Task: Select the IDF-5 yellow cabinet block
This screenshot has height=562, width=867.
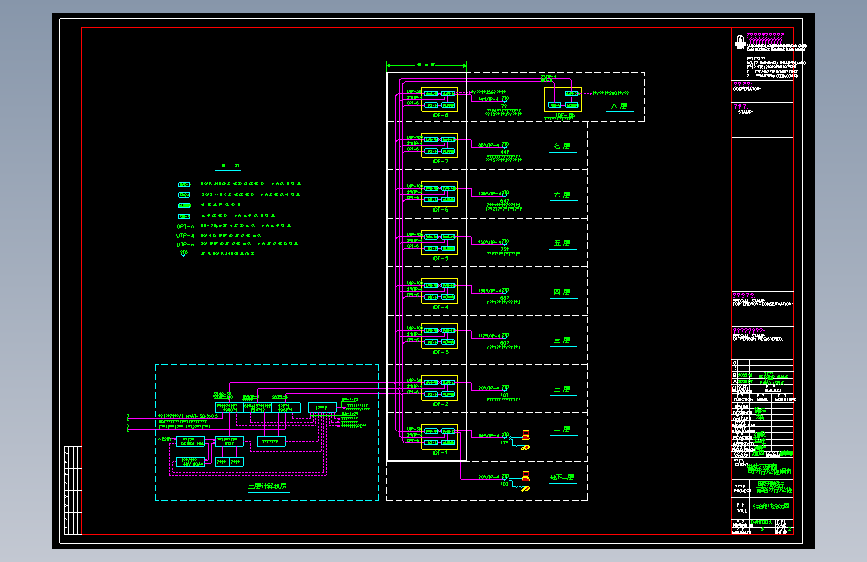Action: tap(440, 242)
